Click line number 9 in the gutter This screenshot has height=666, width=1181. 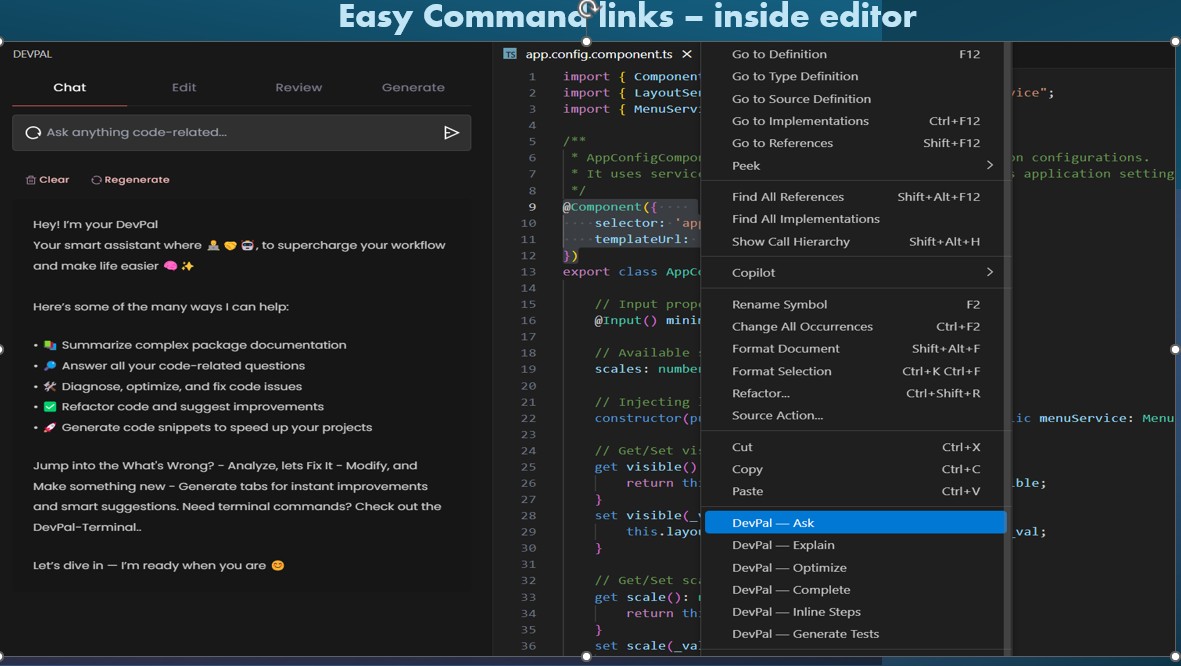tap(532, 206)
